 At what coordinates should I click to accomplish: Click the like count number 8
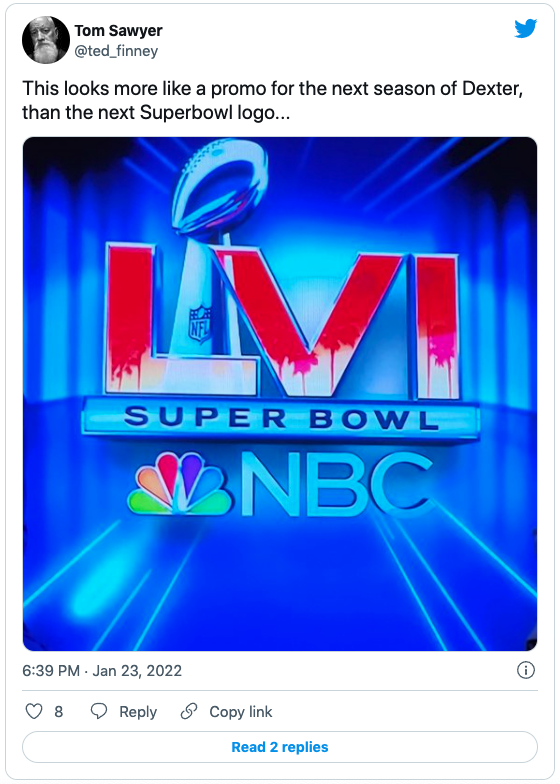[58, 712]
